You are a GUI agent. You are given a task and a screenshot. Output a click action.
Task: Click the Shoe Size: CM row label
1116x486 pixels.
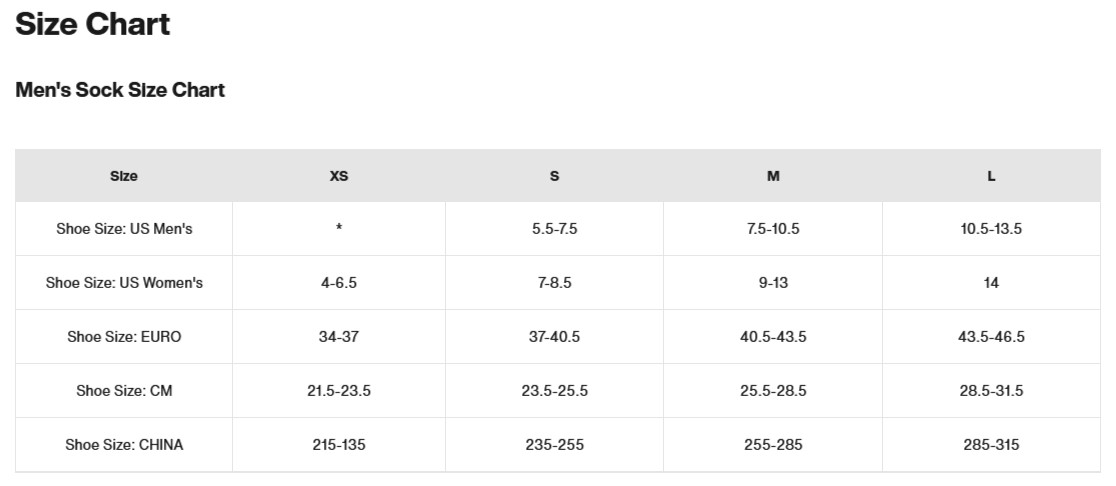point(124,391)
